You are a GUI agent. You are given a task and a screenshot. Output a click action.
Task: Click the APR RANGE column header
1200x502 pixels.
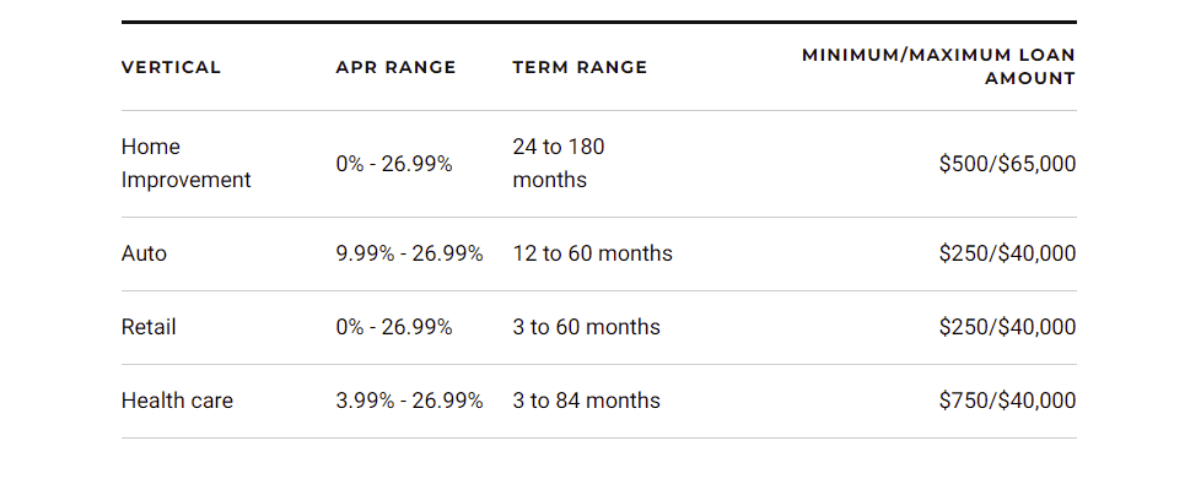(396, 67)
